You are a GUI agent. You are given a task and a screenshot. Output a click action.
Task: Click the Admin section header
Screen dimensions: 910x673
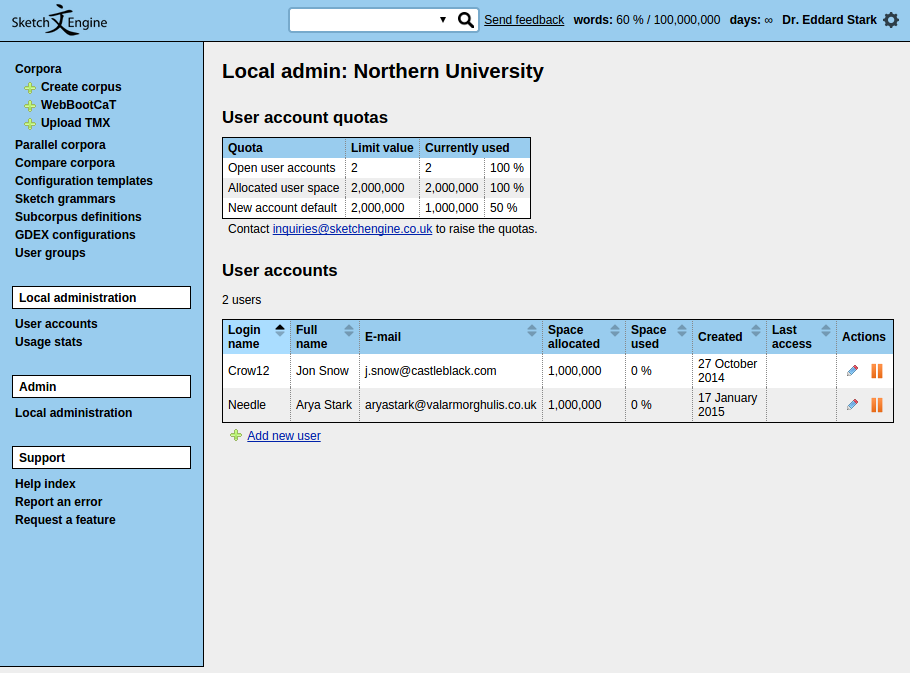(102, 386)
